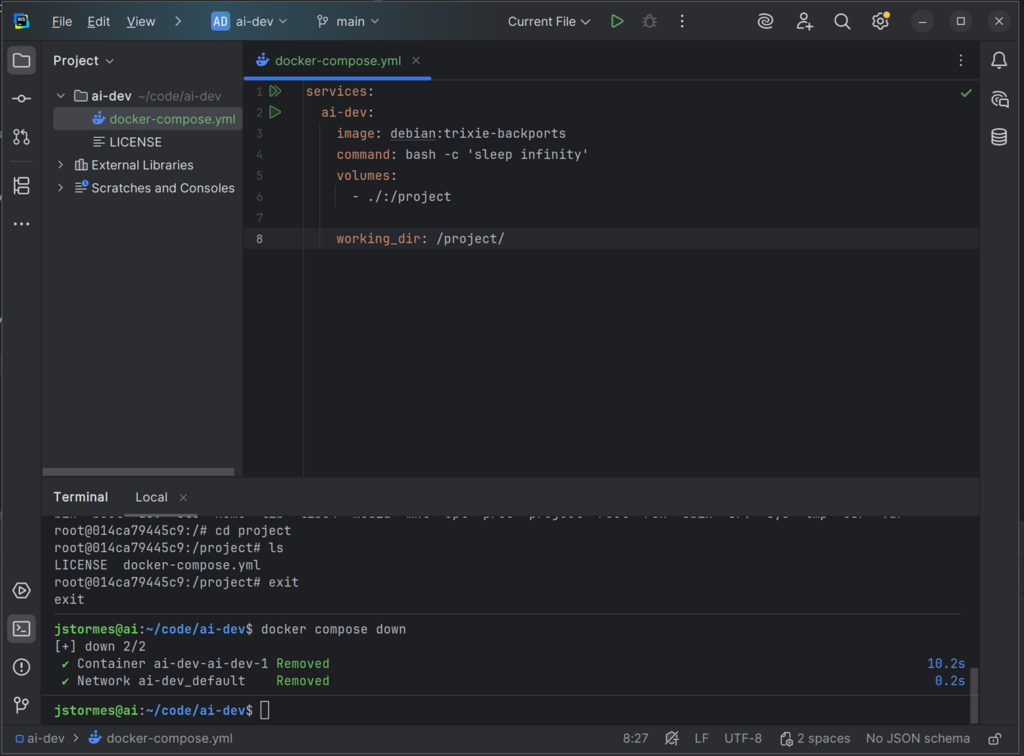The image size is (1024, 756).
Task: Select LICENSE file in project tree
Action: coord(135,142)
